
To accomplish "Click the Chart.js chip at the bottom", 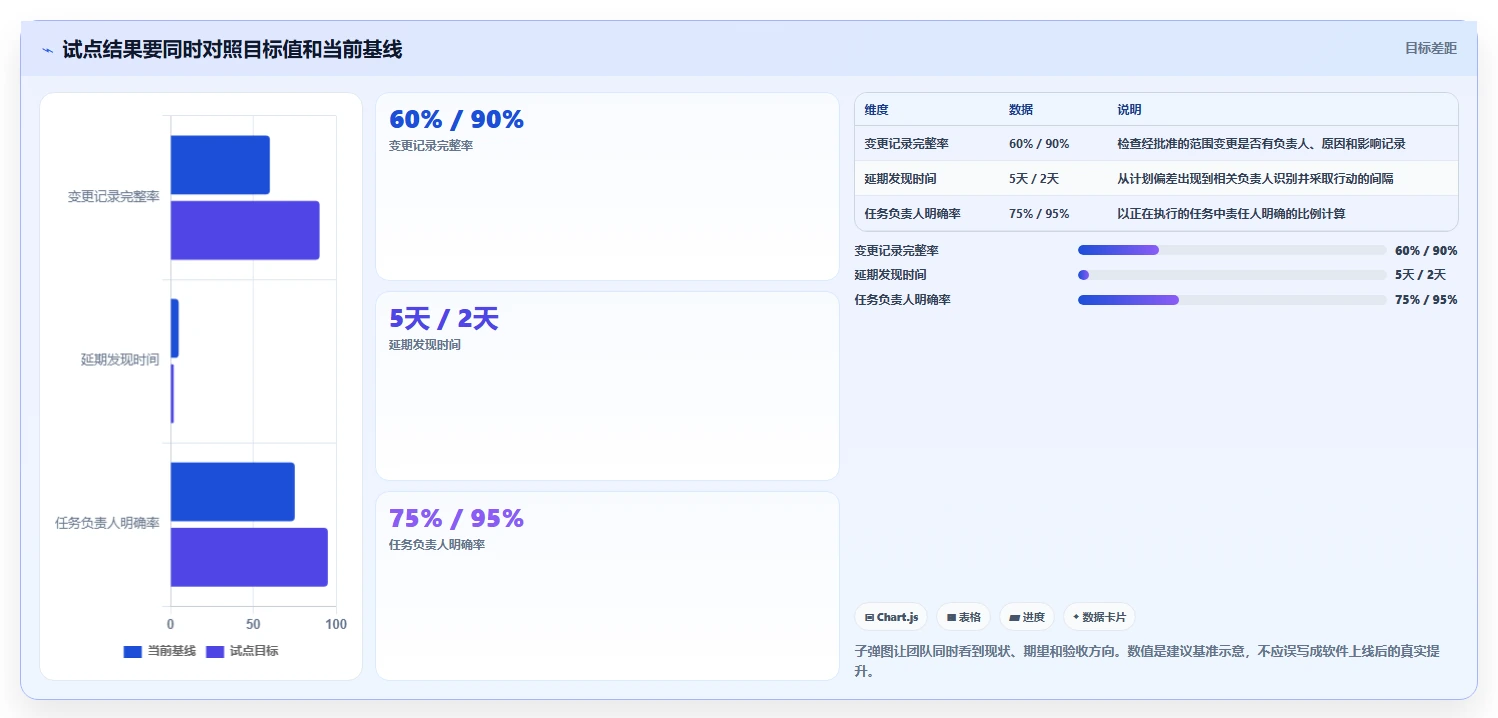I will pos(891,617).
